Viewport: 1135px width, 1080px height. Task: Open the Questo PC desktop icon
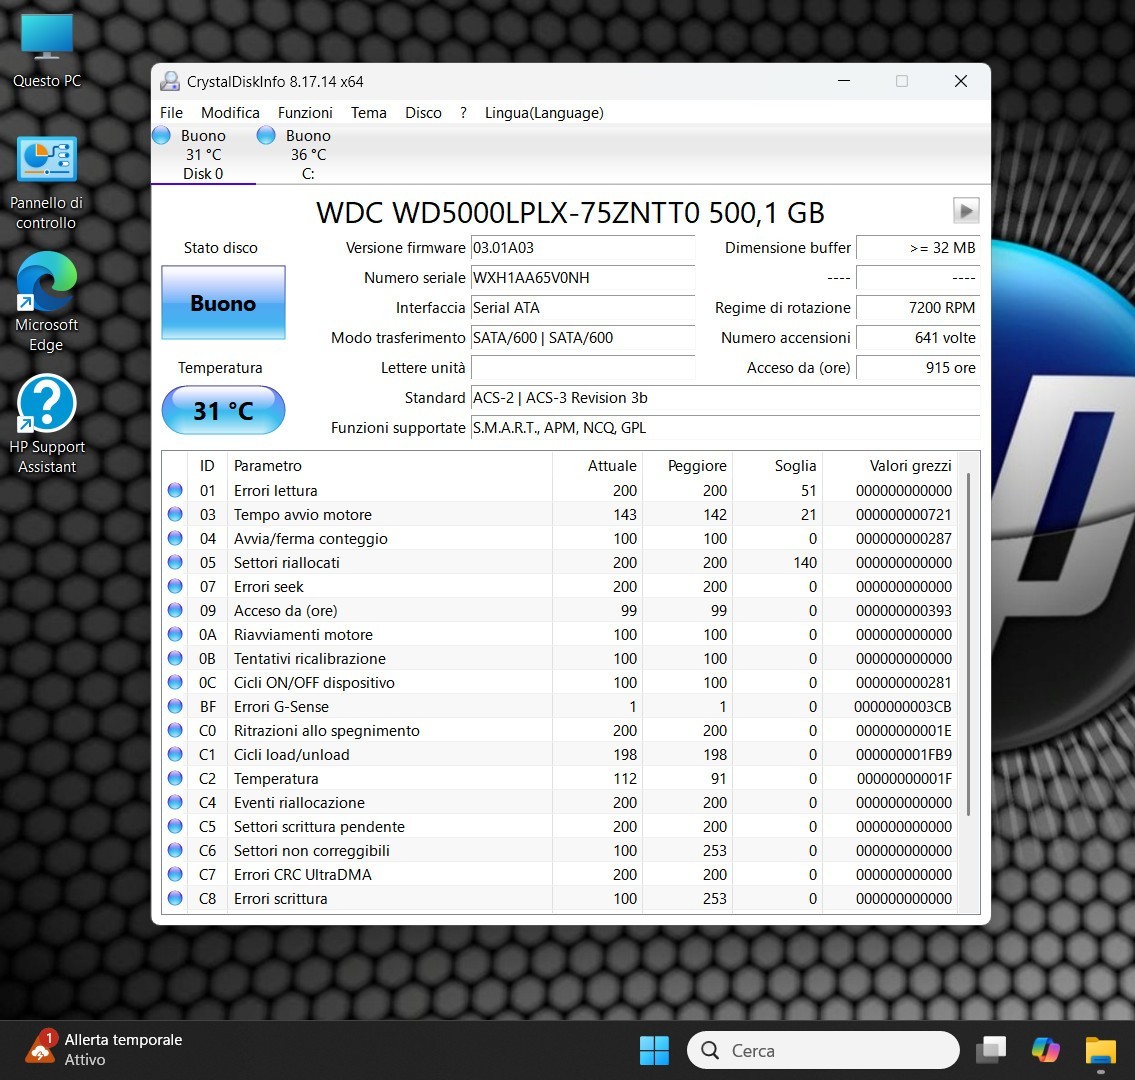pyautogui.click(x=47, y=51)
